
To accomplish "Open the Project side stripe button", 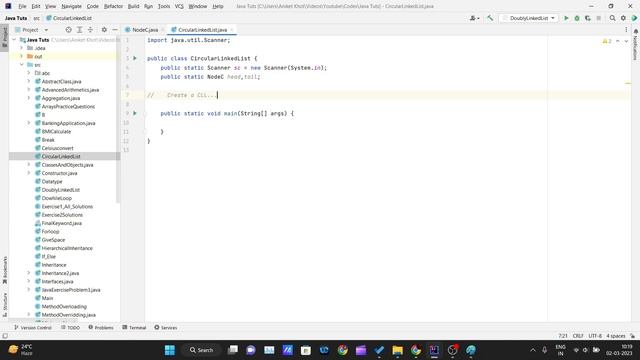I will pyautogui.click(x=5, y=38).
